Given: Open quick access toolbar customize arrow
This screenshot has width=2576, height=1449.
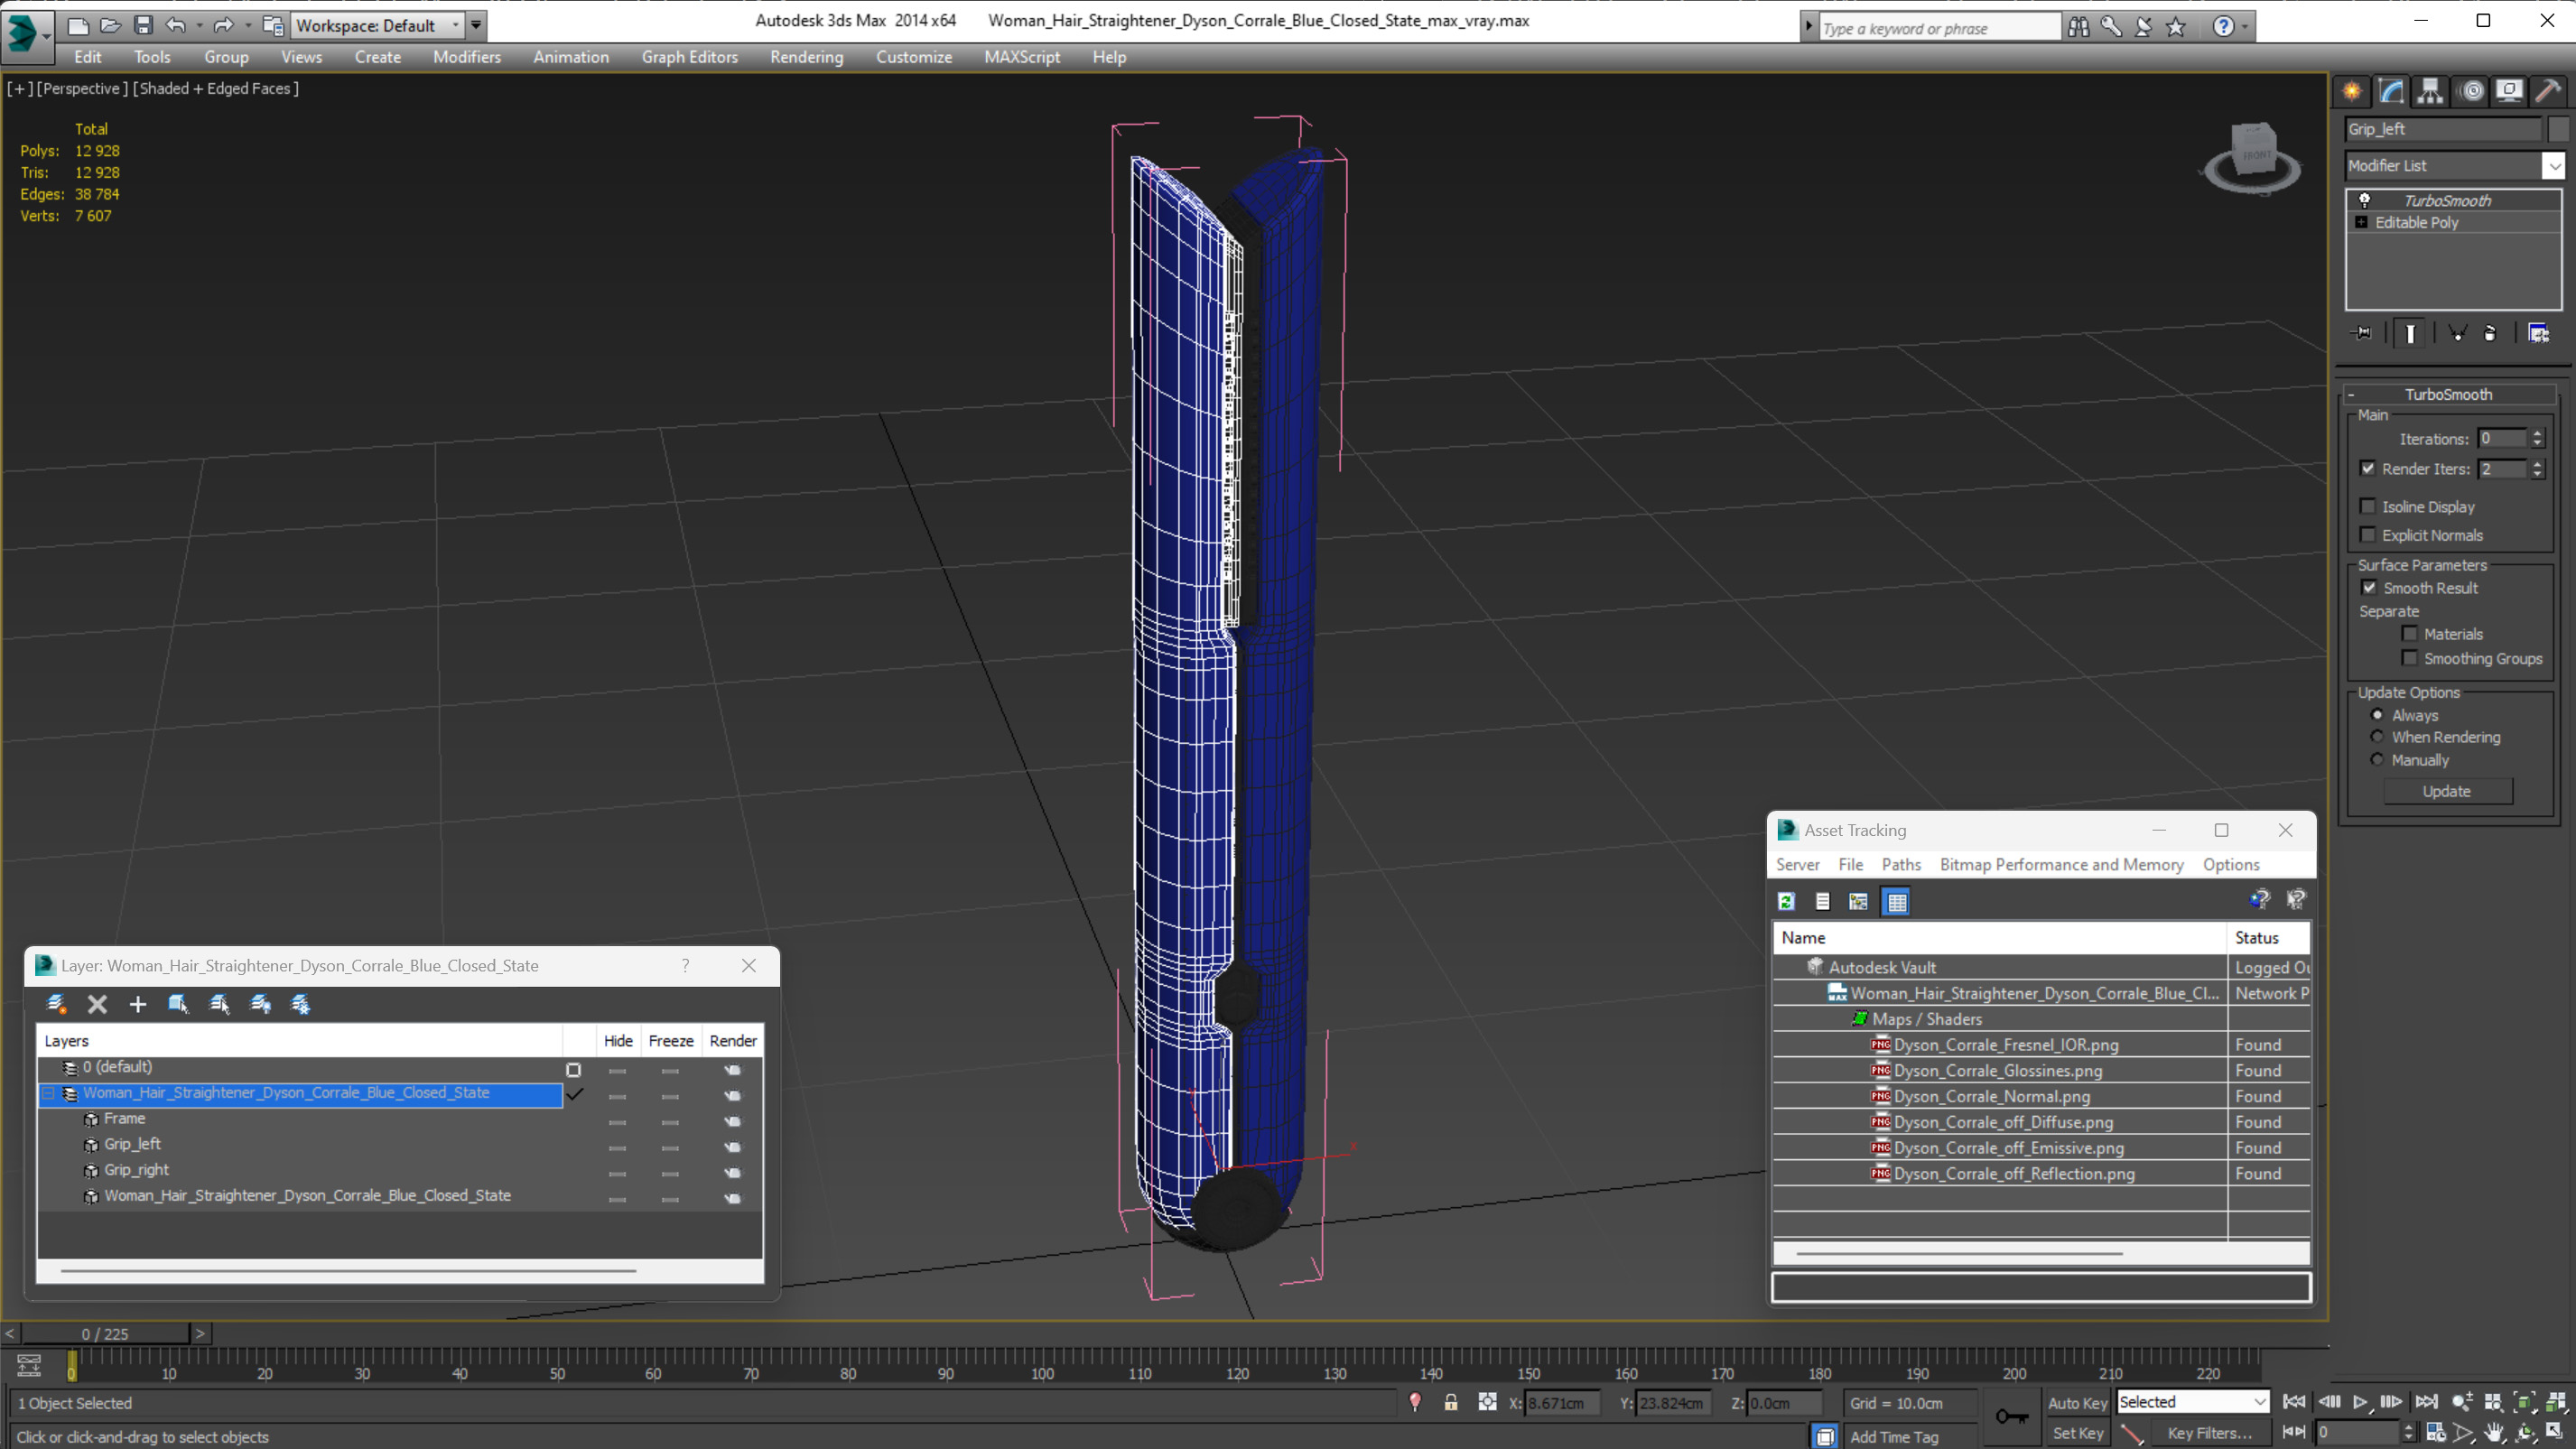Looking at the screenshot, I should tap(476, 25).
